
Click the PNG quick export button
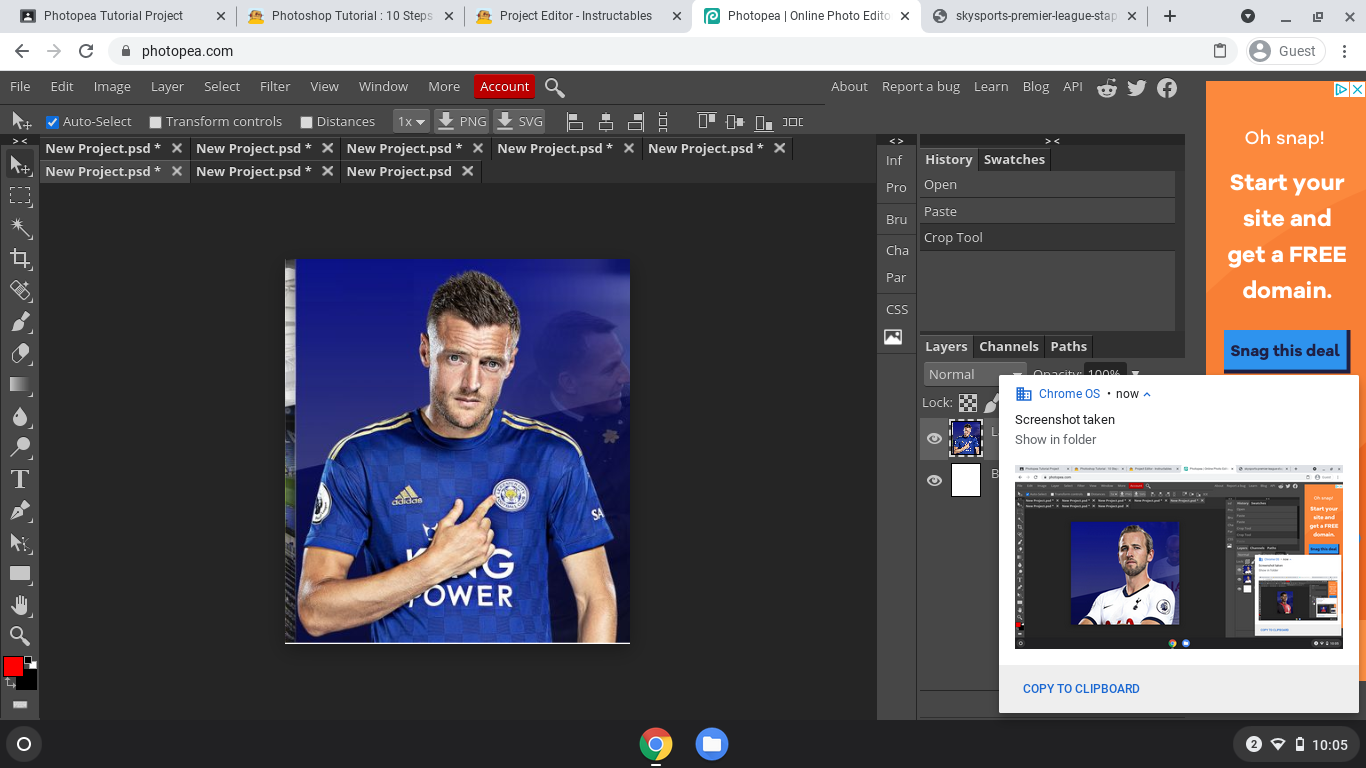click(461, 121)
